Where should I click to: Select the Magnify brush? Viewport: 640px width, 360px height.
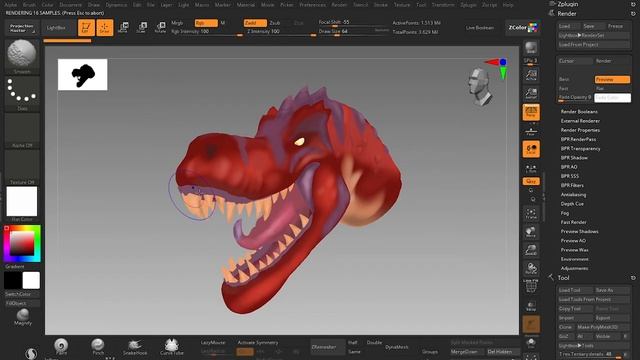[23, 317]
